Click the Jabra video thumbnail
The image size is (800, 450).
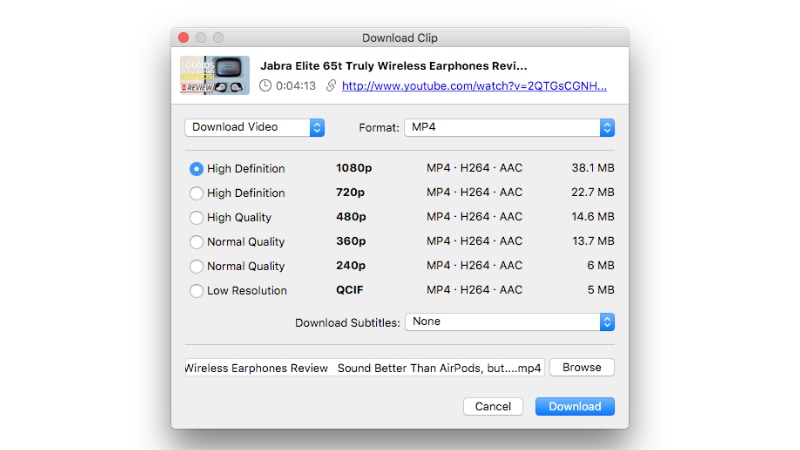pos(215,76)
